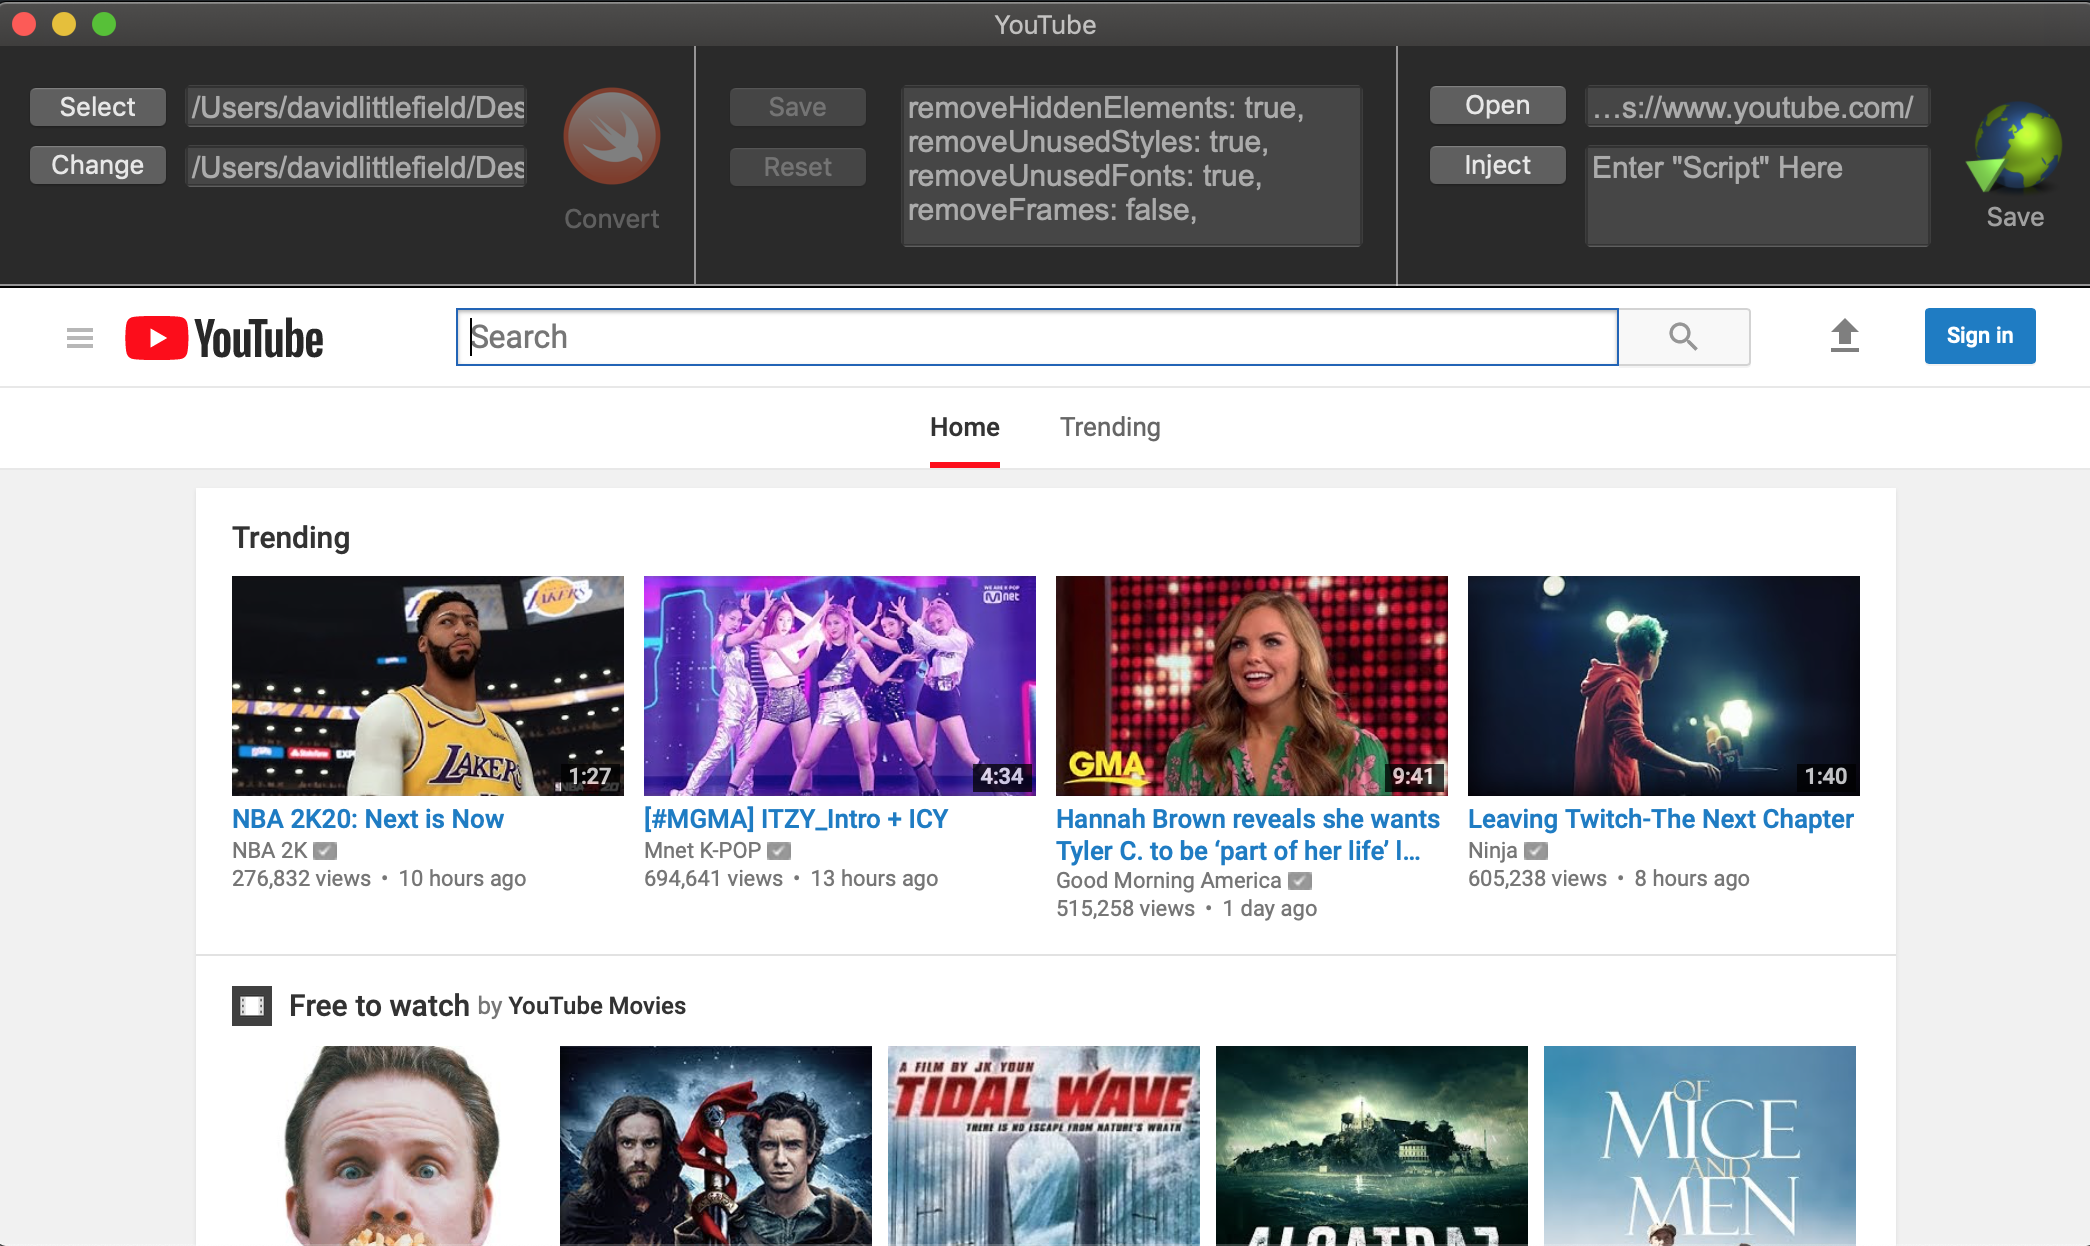2090x1246 pixels.
Task: Click the Free to watch heading
Action: (379, 1005)
